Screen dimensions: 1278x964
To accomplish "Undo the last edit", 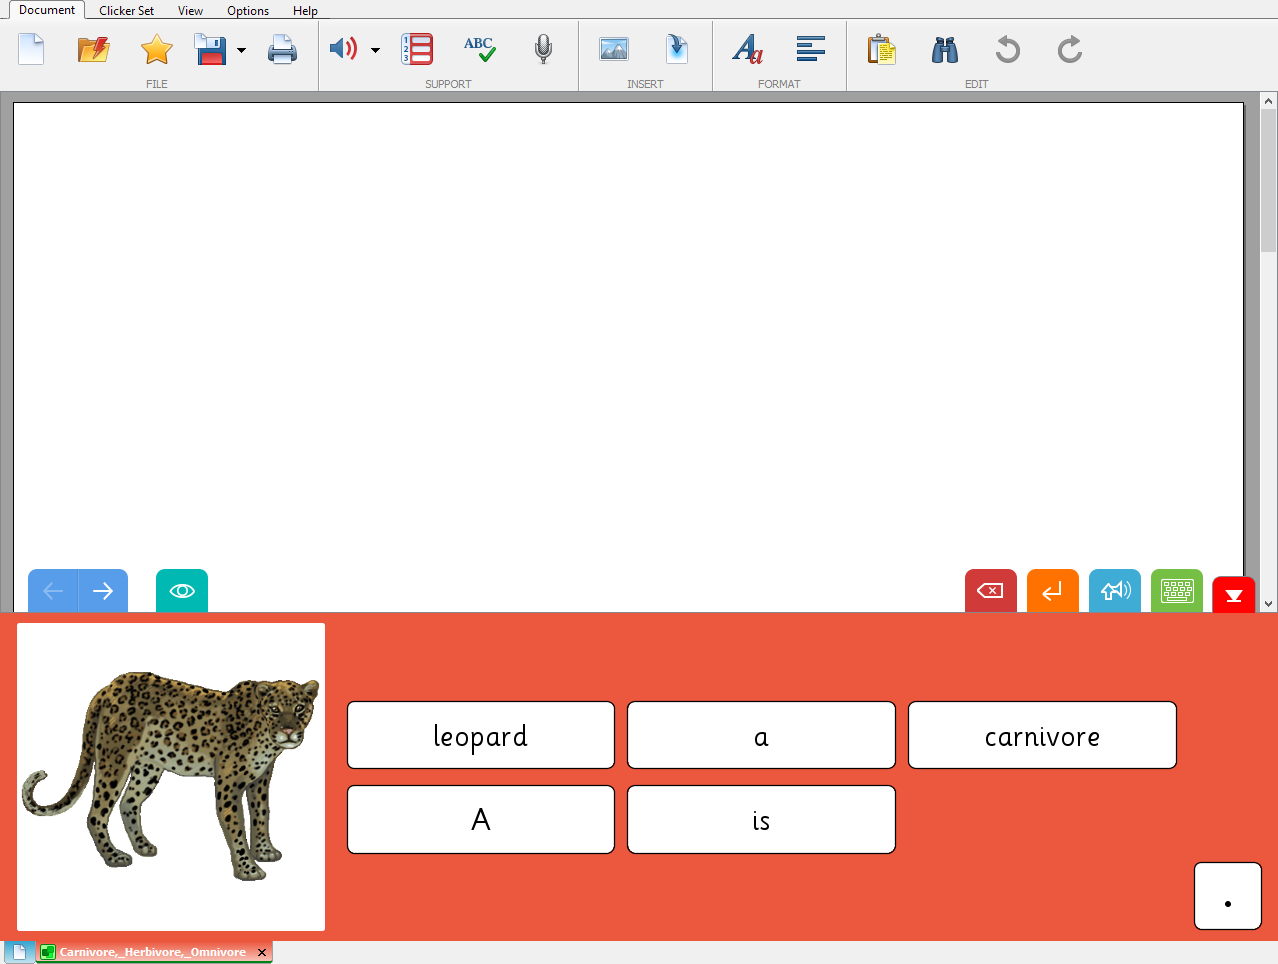I will (x=1007, y=49).
